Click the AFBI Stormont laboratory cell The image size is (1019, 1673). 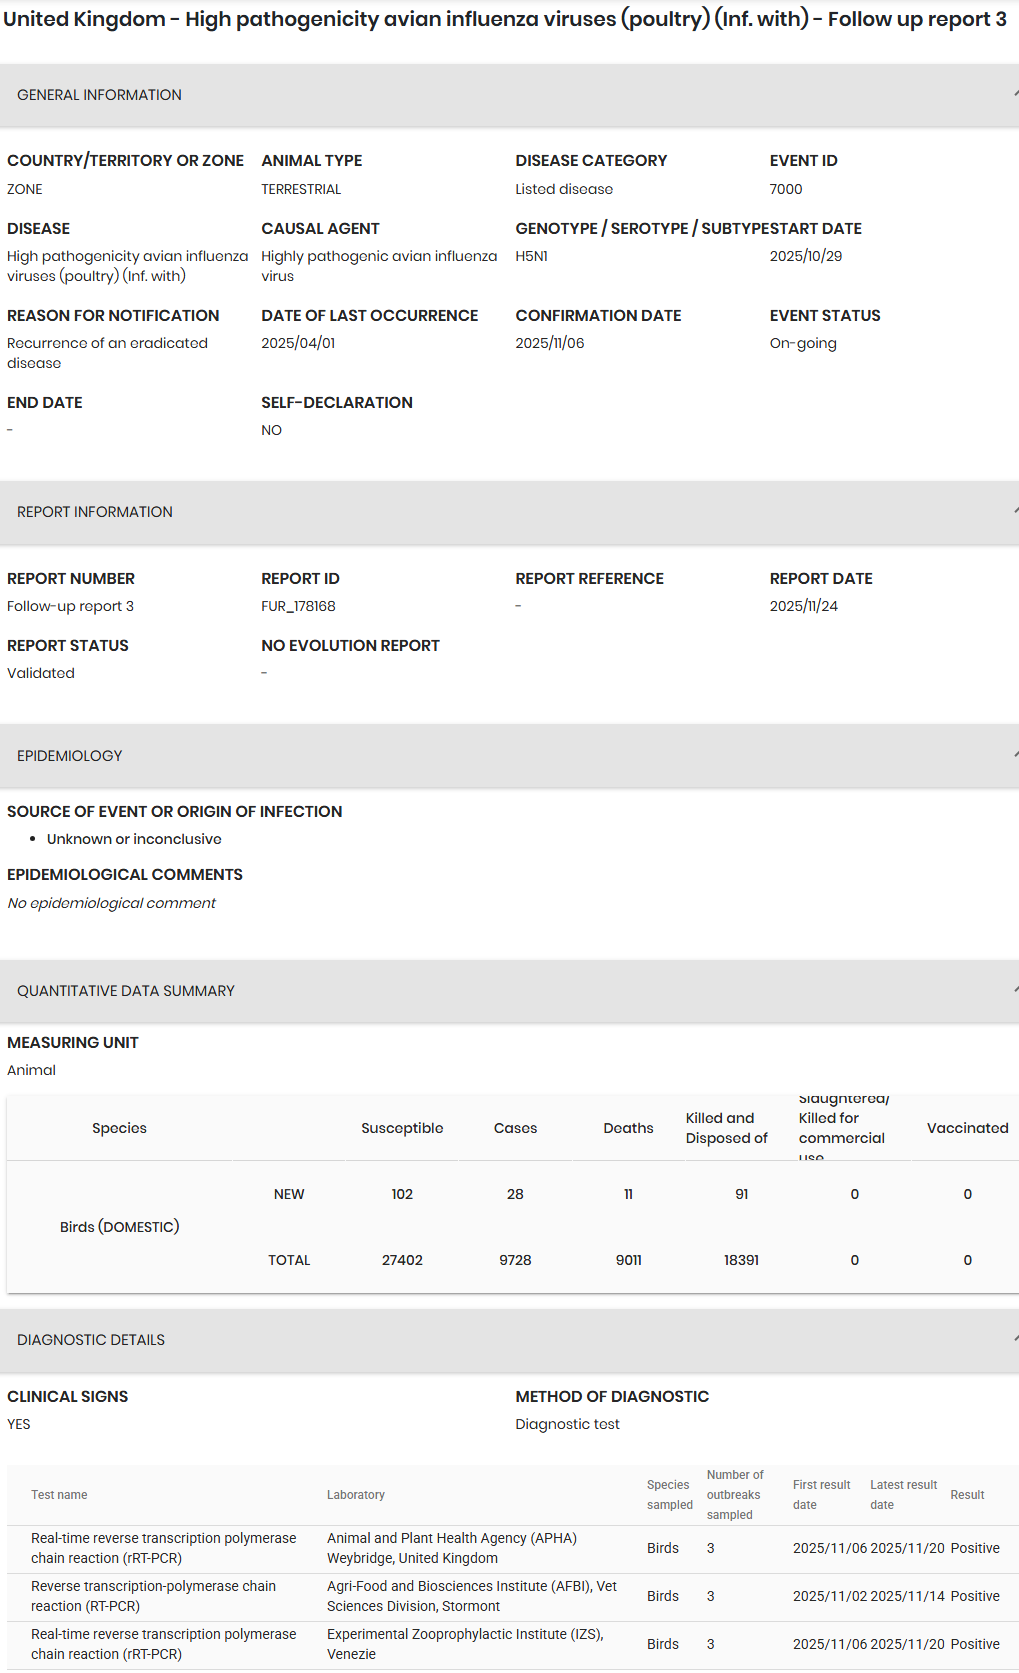tap(472, 1596)
